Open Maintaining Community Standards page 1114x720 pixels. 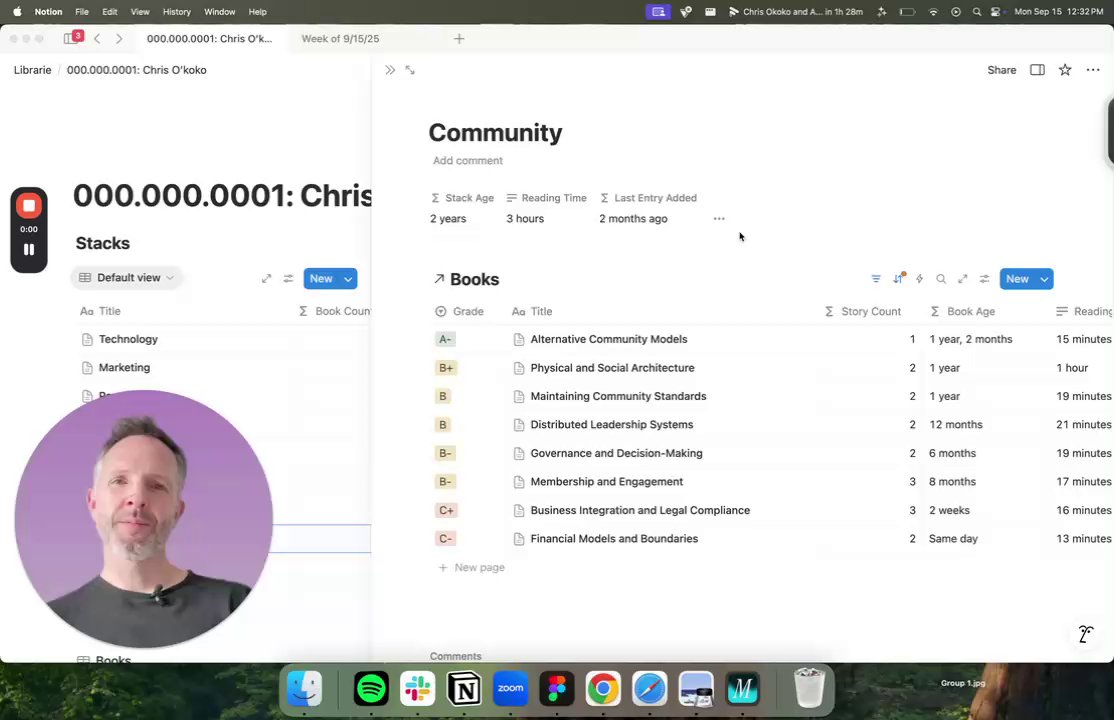(x=618, y=396)
